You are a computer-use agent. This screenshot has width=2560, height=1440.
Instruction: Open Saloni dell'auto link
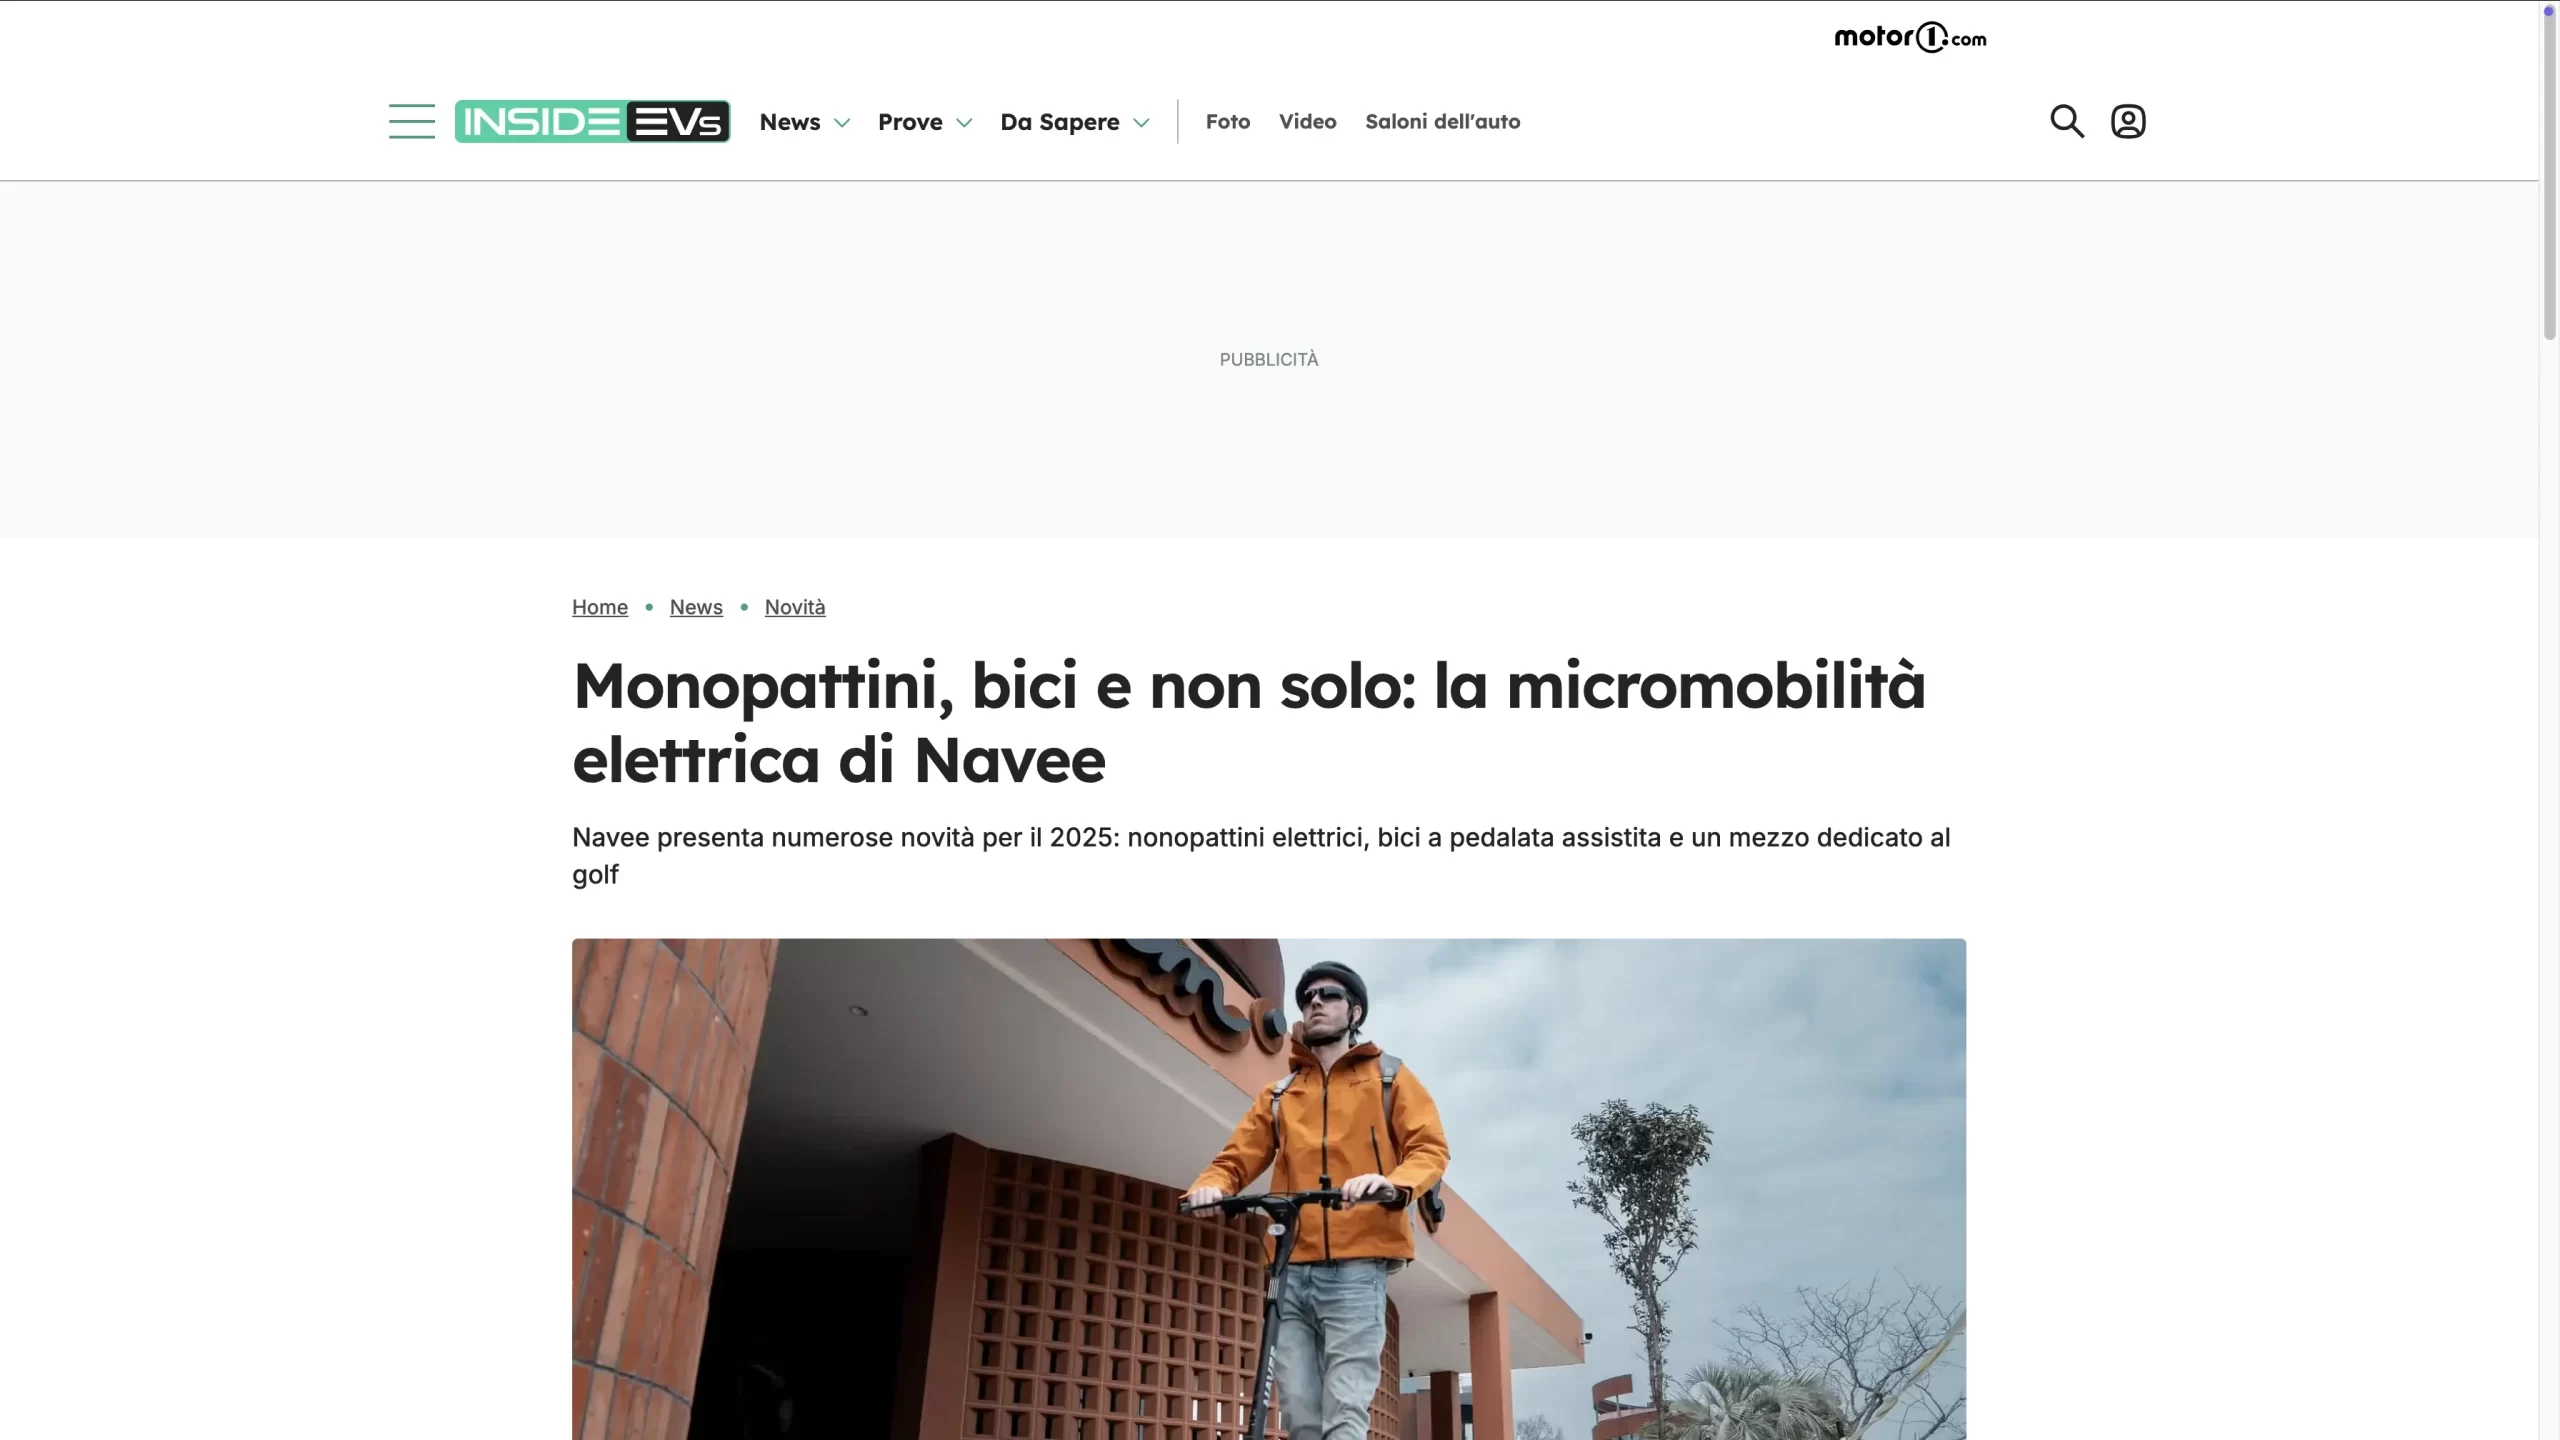pos(1442,121)
